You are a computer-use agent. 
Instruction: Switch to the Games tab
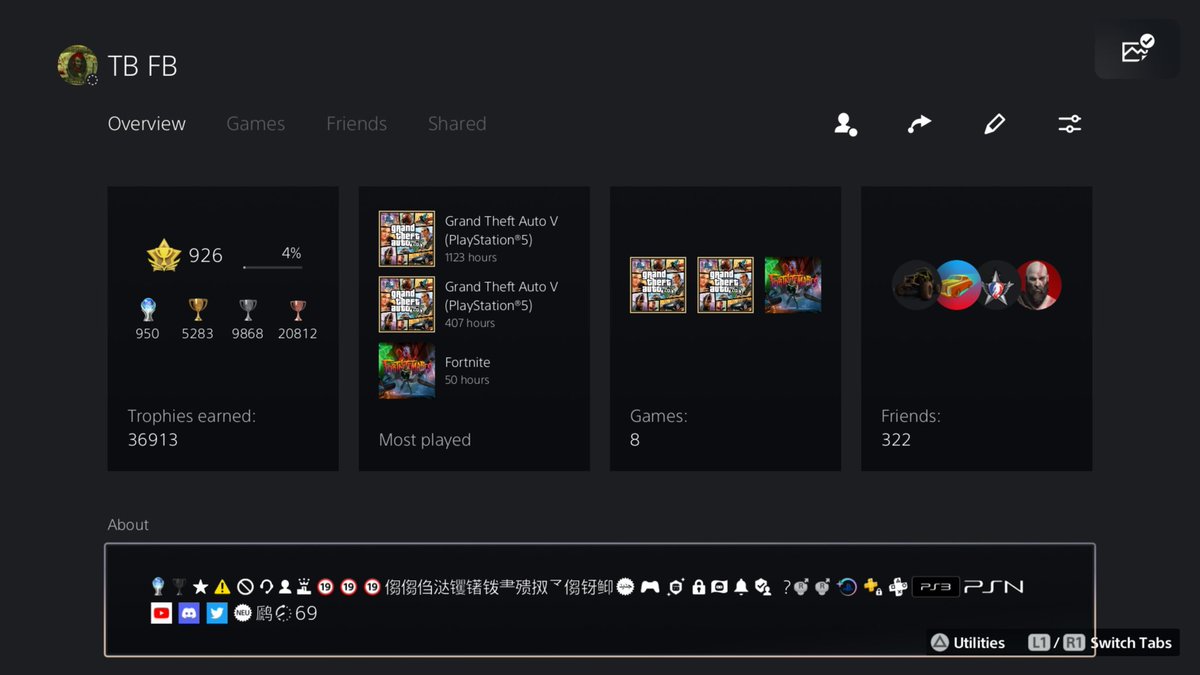click(x=256, y=124)
